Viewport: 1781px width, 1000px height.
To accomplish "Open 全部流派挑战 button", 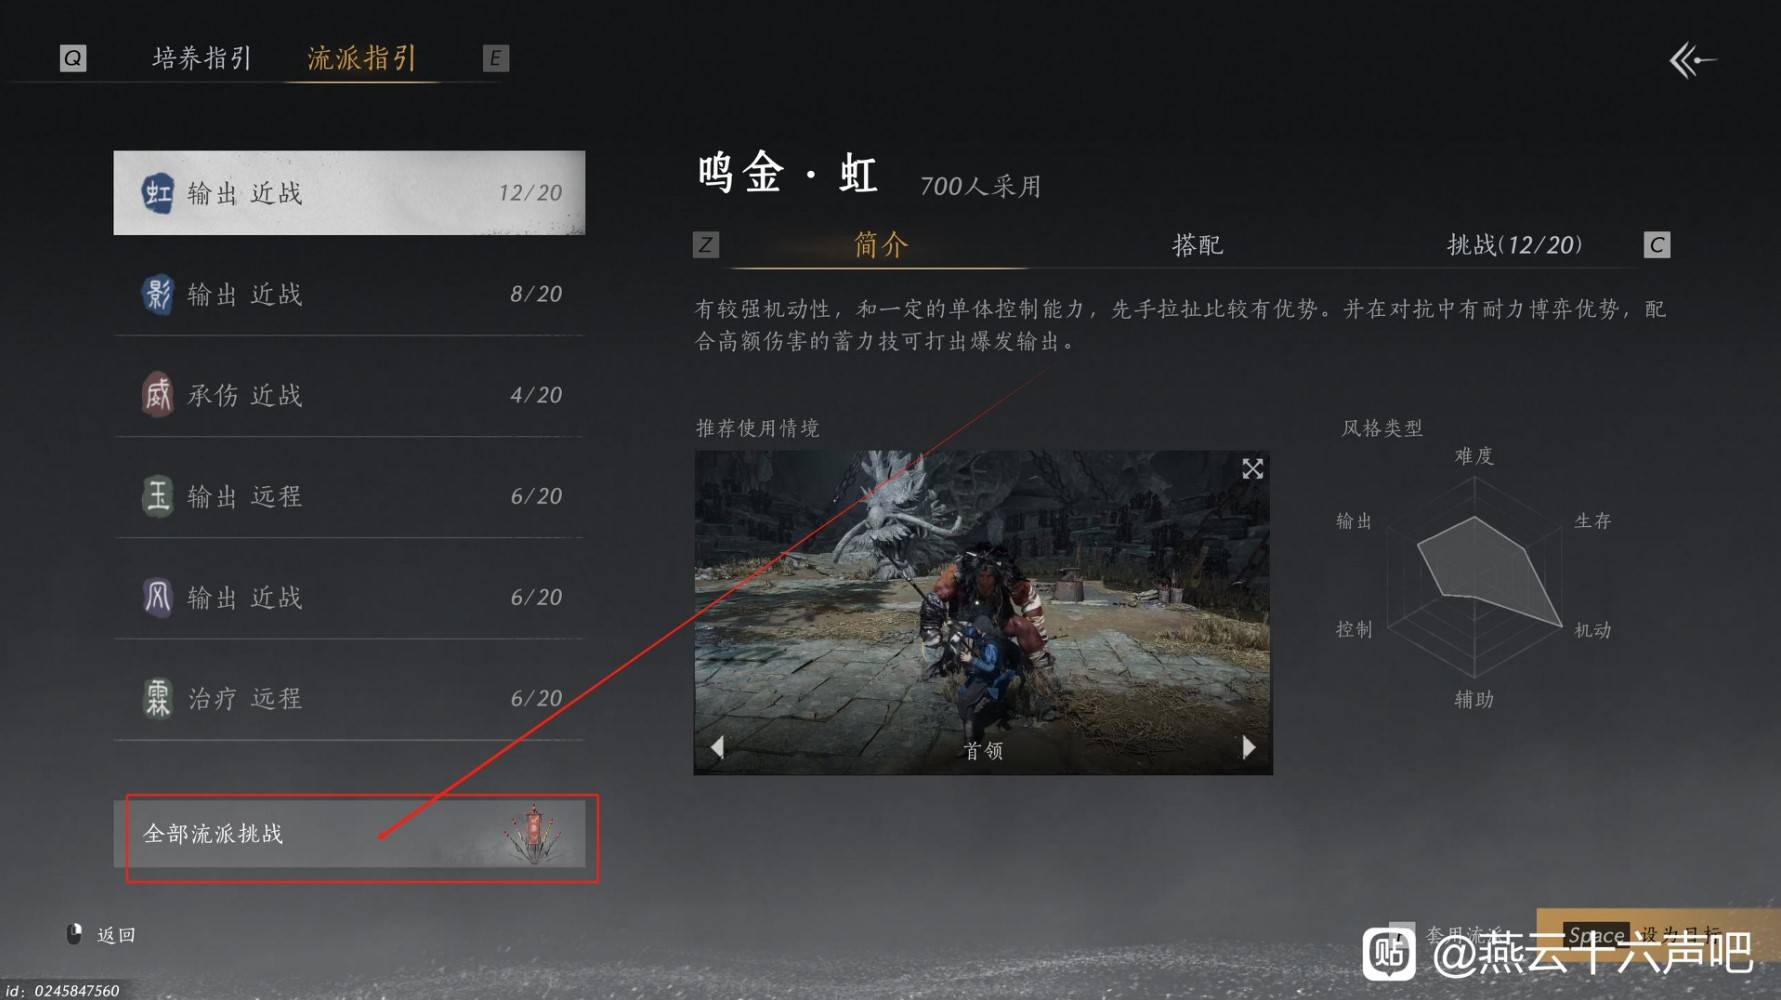I will click(349, 833).
